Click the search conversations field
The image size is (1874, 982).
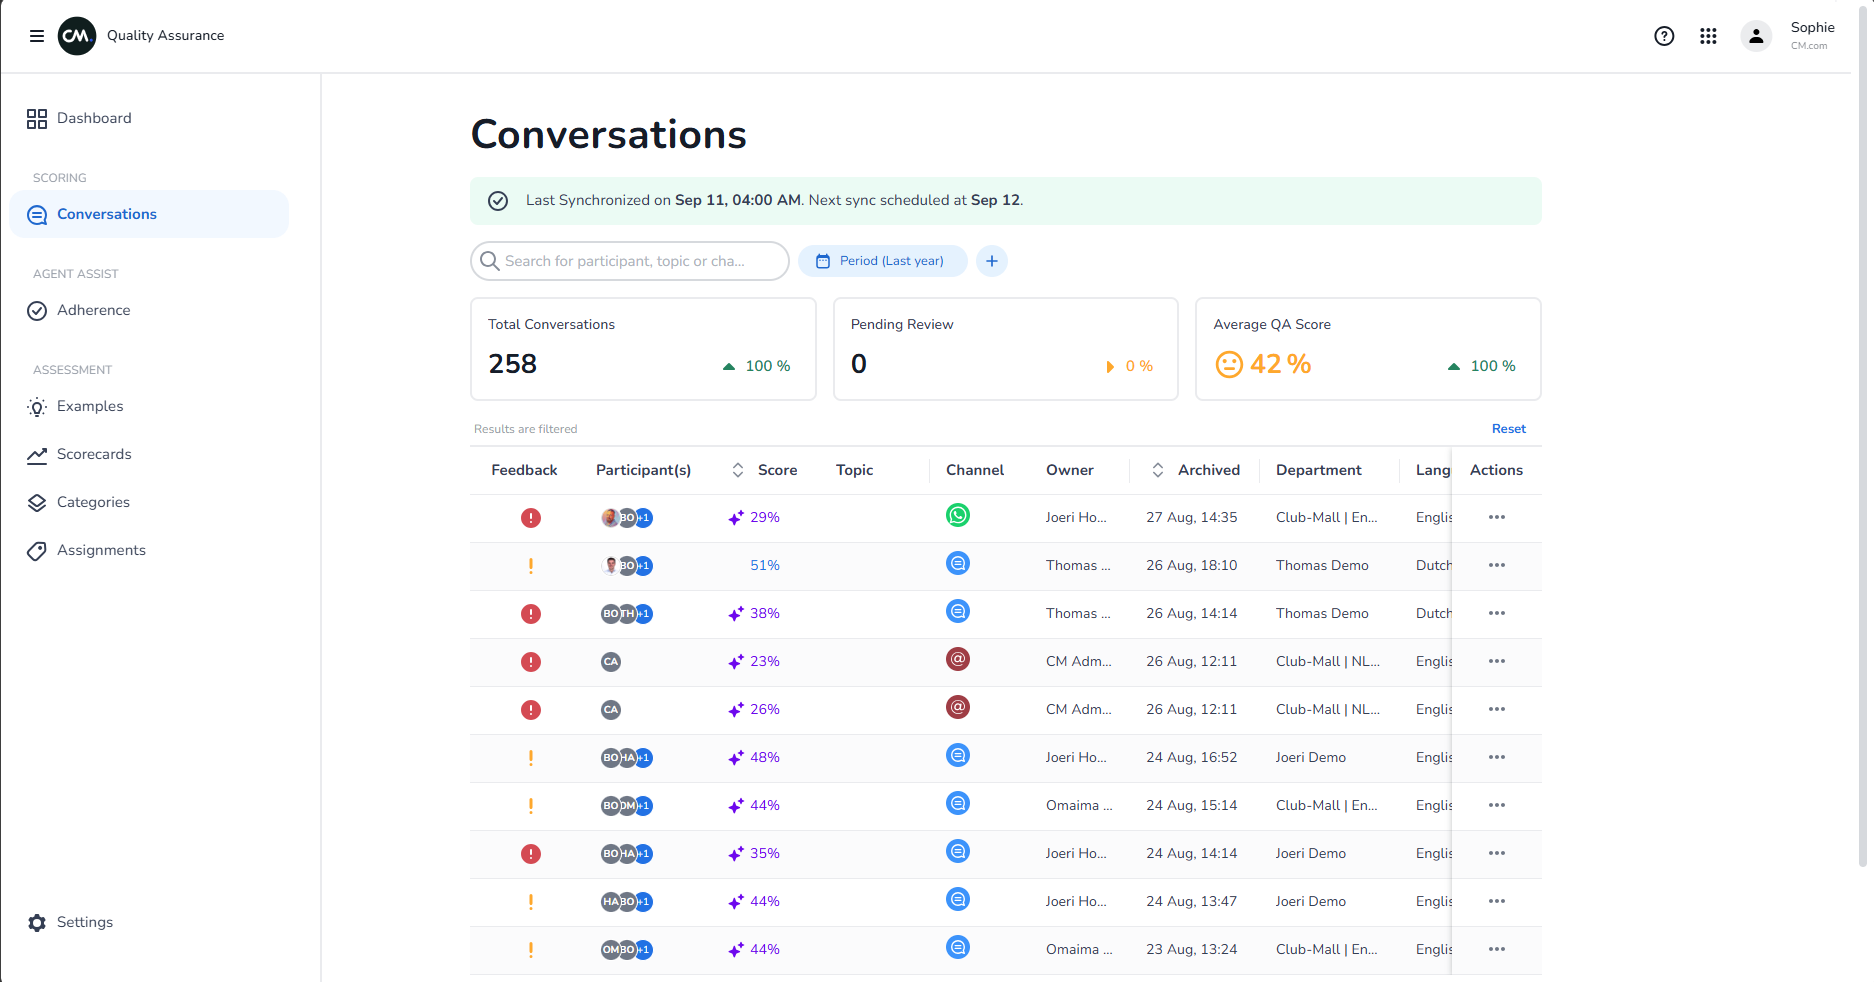click(x=630, y=261)
